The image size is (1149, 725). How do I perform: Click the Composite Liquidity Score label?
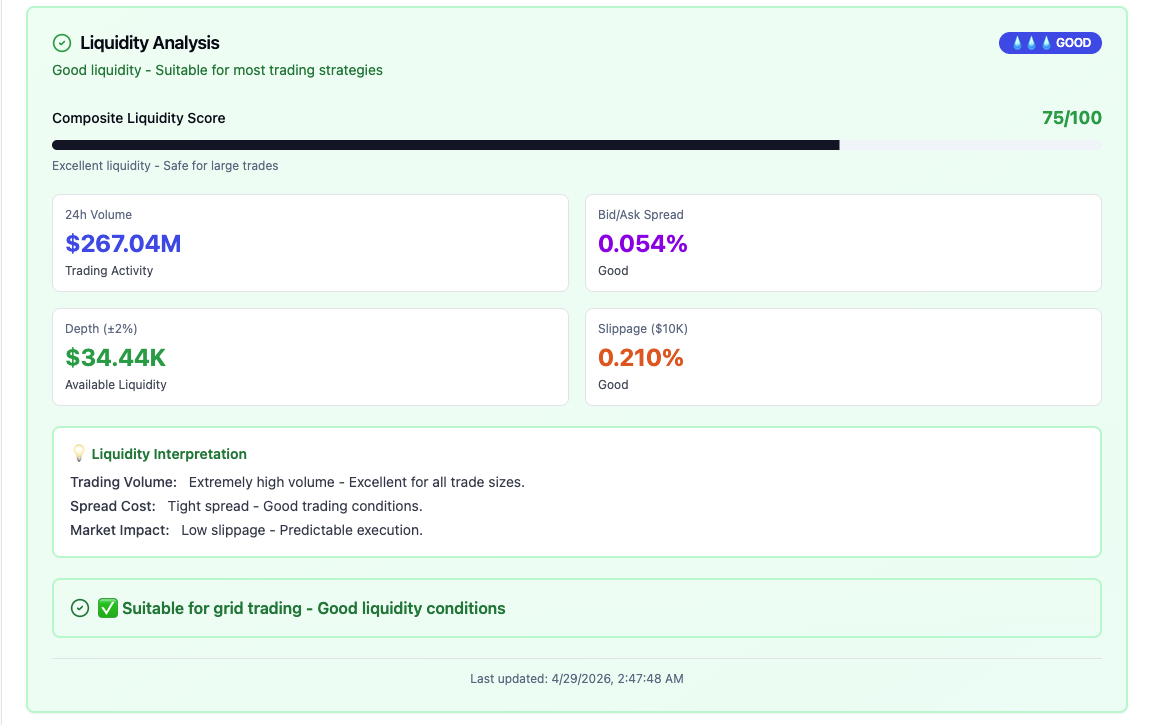(x=138, y=118)
